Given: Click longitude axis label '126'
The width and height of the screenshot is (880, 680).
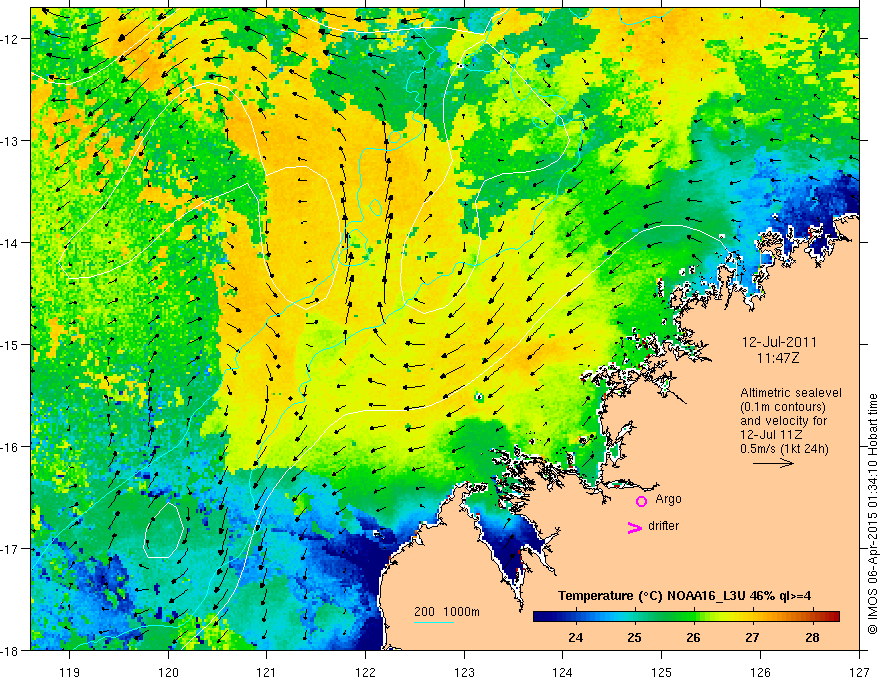Looking at the screenshot, I should [x=760, y=672].
